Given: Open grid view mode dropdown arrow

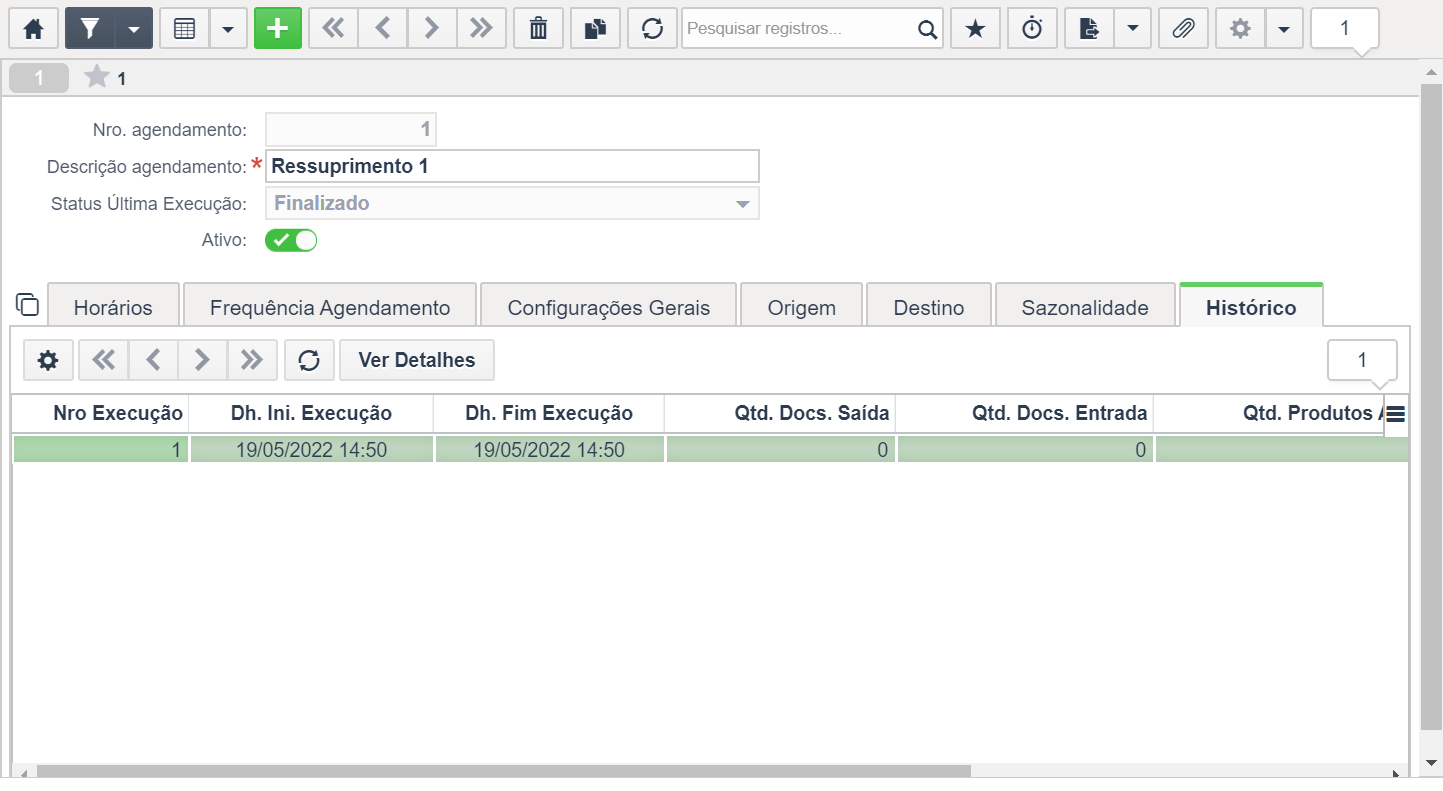Looking at the screenshot, I should click(228, 29).
